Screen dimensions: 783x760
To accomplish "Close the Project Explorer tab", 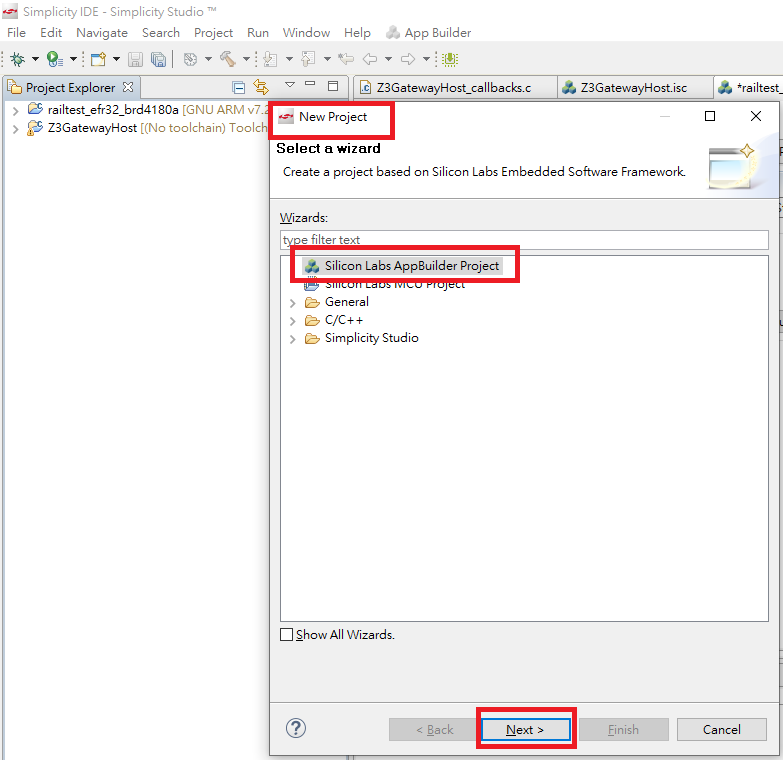I will [128, 87].
